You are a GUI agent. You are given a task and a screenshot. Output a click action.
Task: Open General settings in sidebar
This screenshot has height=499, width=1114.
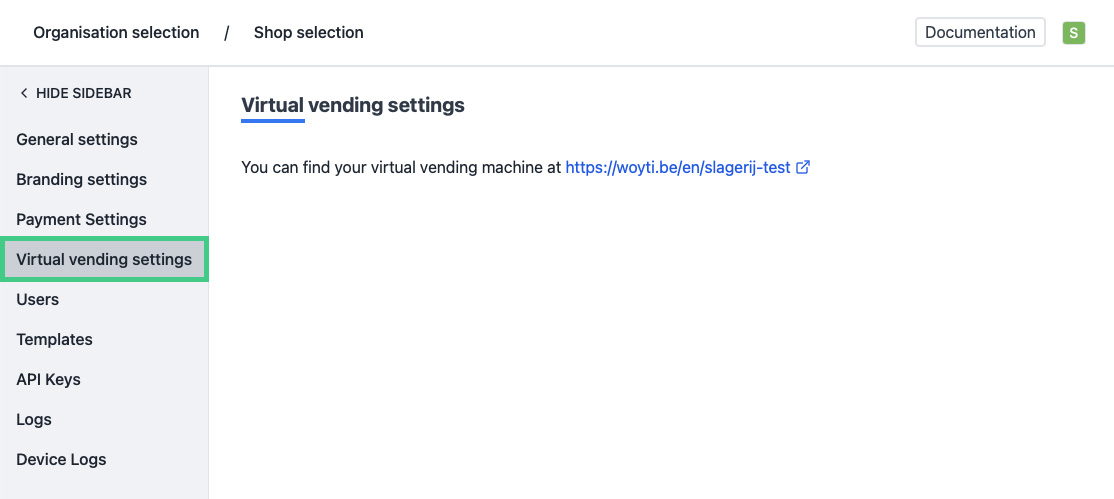[x=77, y=140]
